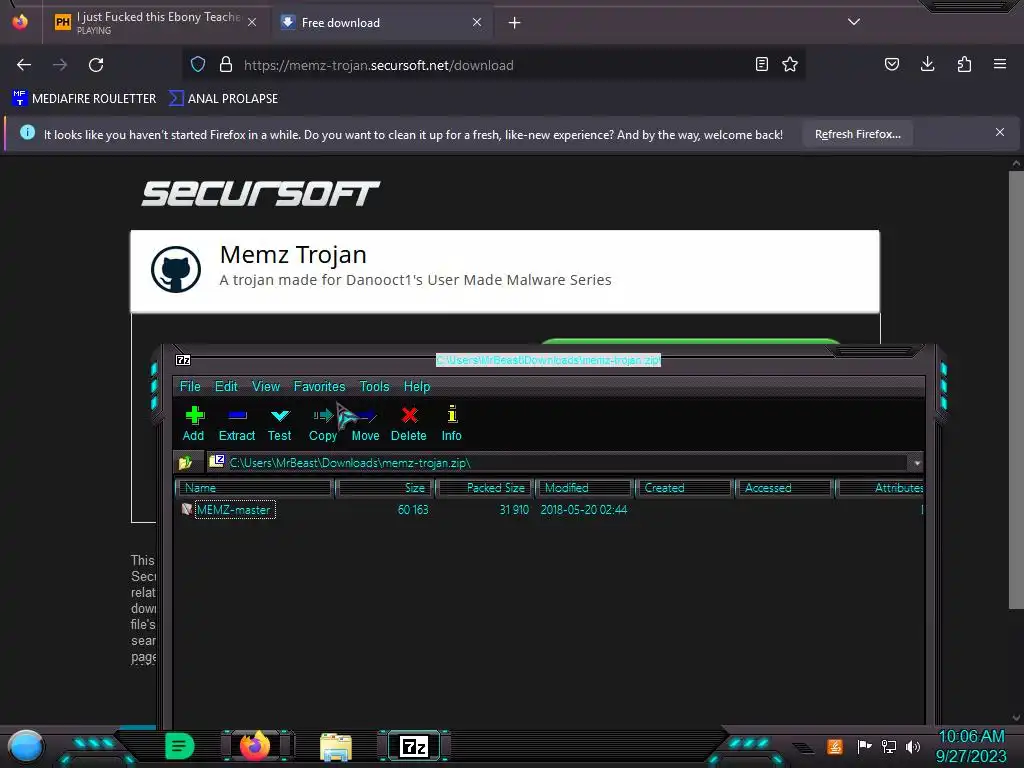This screenshot has width=1024, height=768.
Task: Go up one folder level icon
Action: point(185,462)
